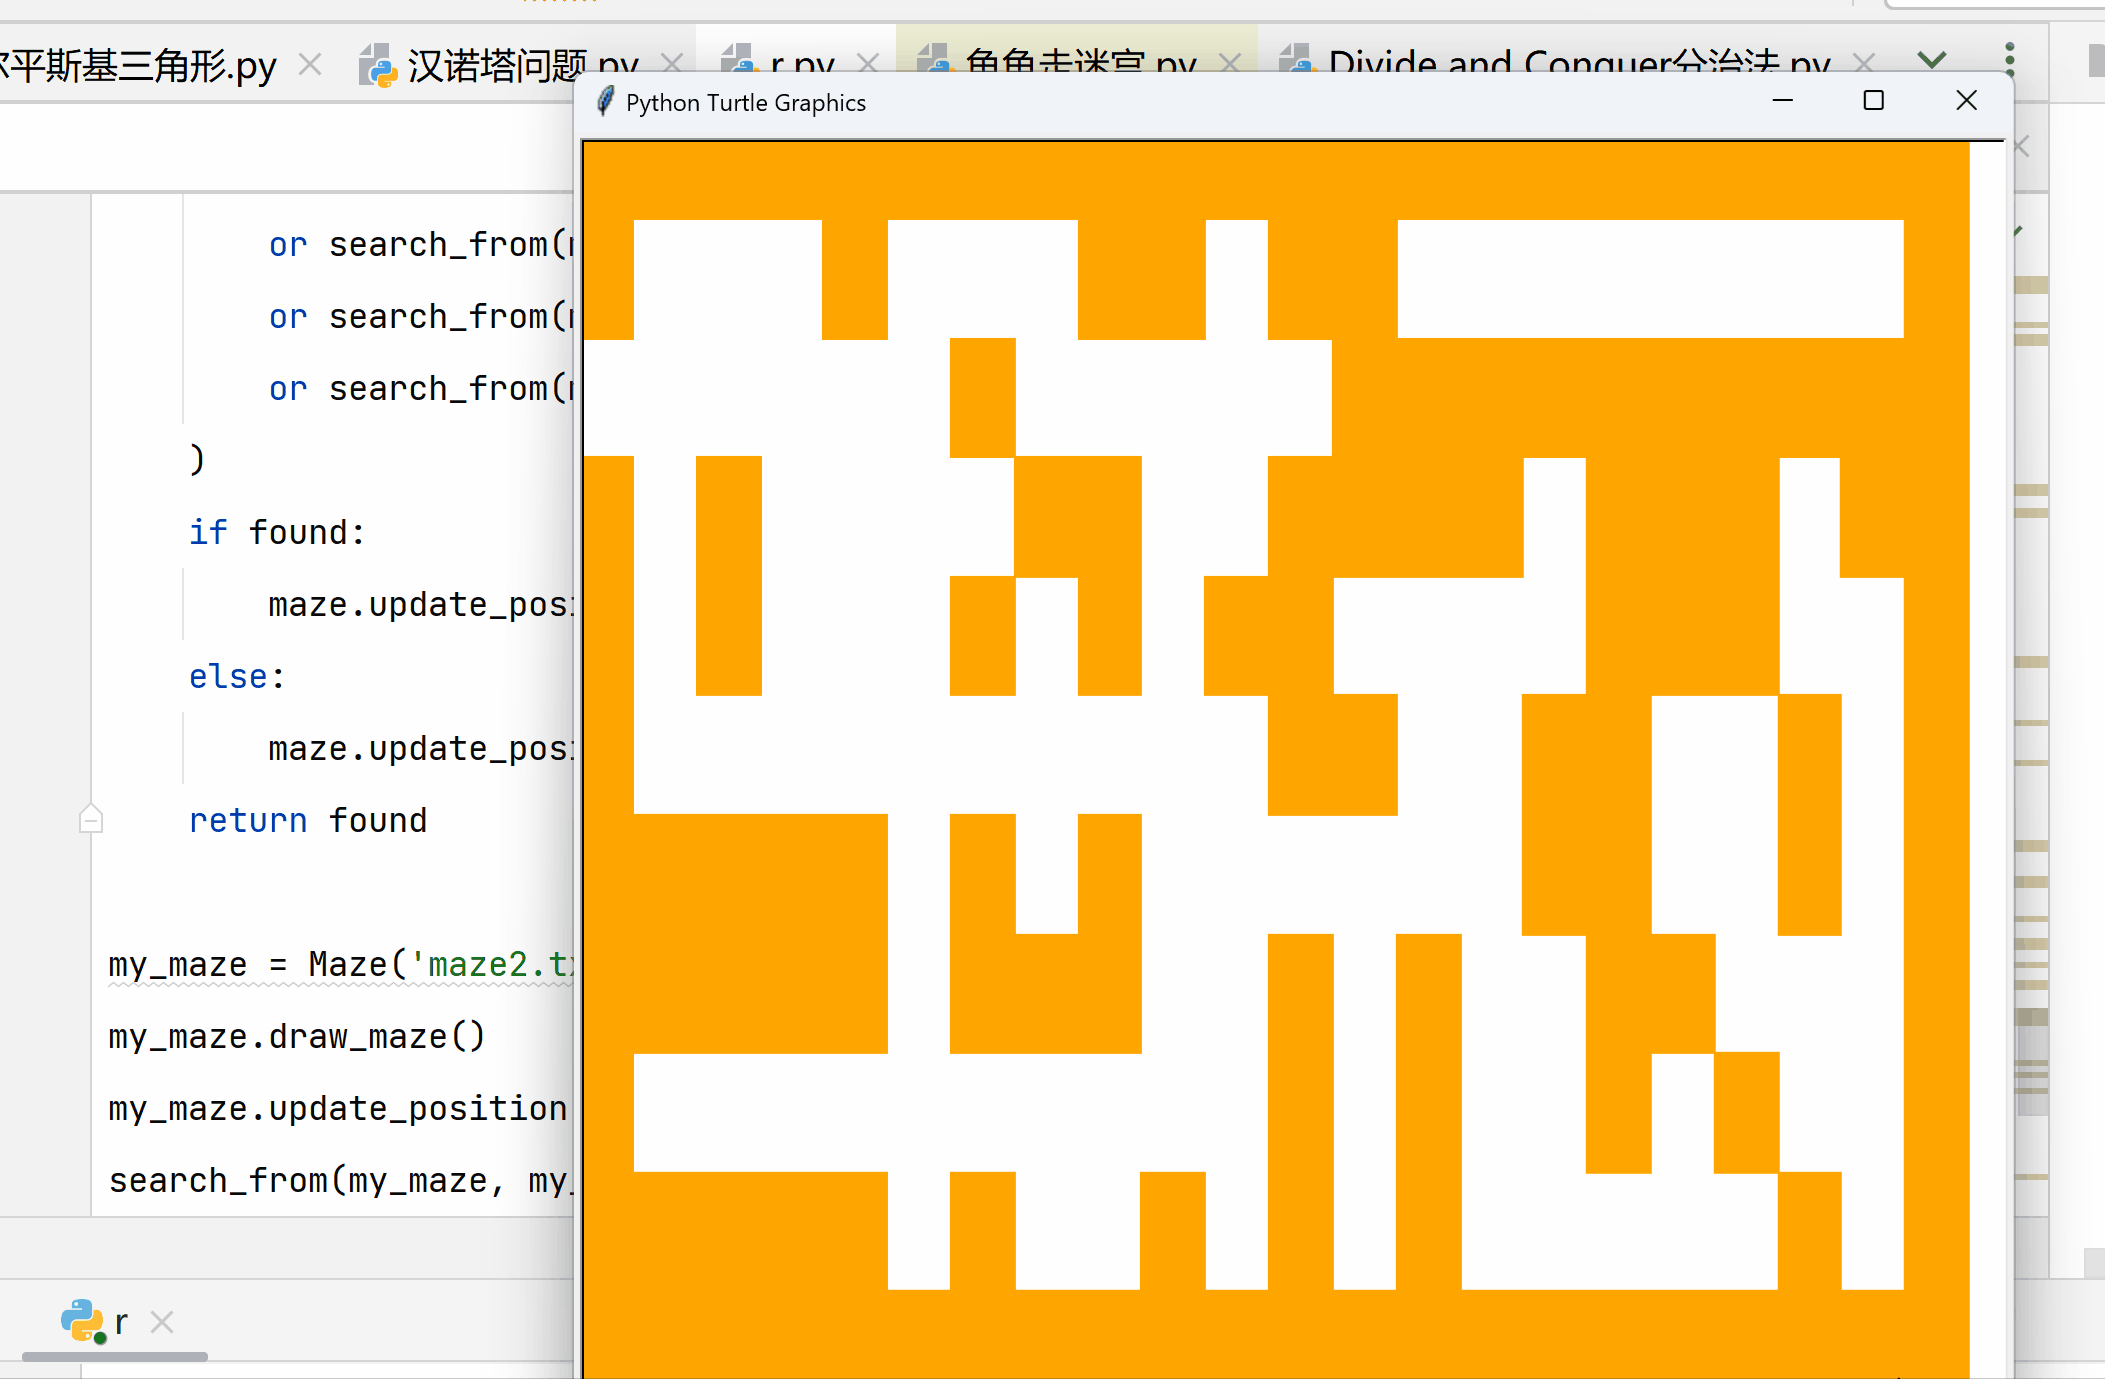Minimize the Python Turtle Graphics window
This screenshot has width=2105, height=1379.
[x=1782, y=101]
